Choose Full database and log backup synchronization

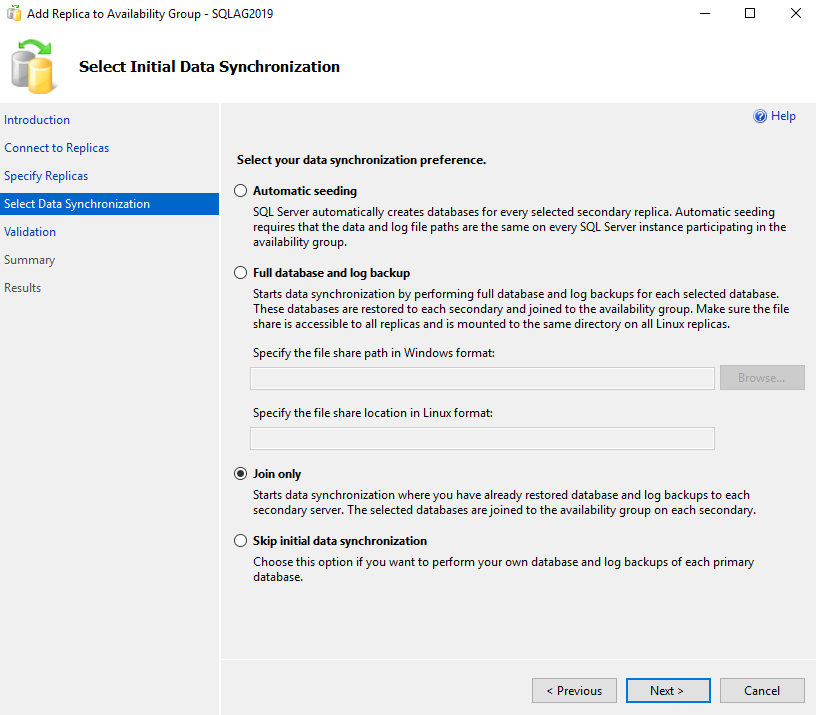[240, 272]
